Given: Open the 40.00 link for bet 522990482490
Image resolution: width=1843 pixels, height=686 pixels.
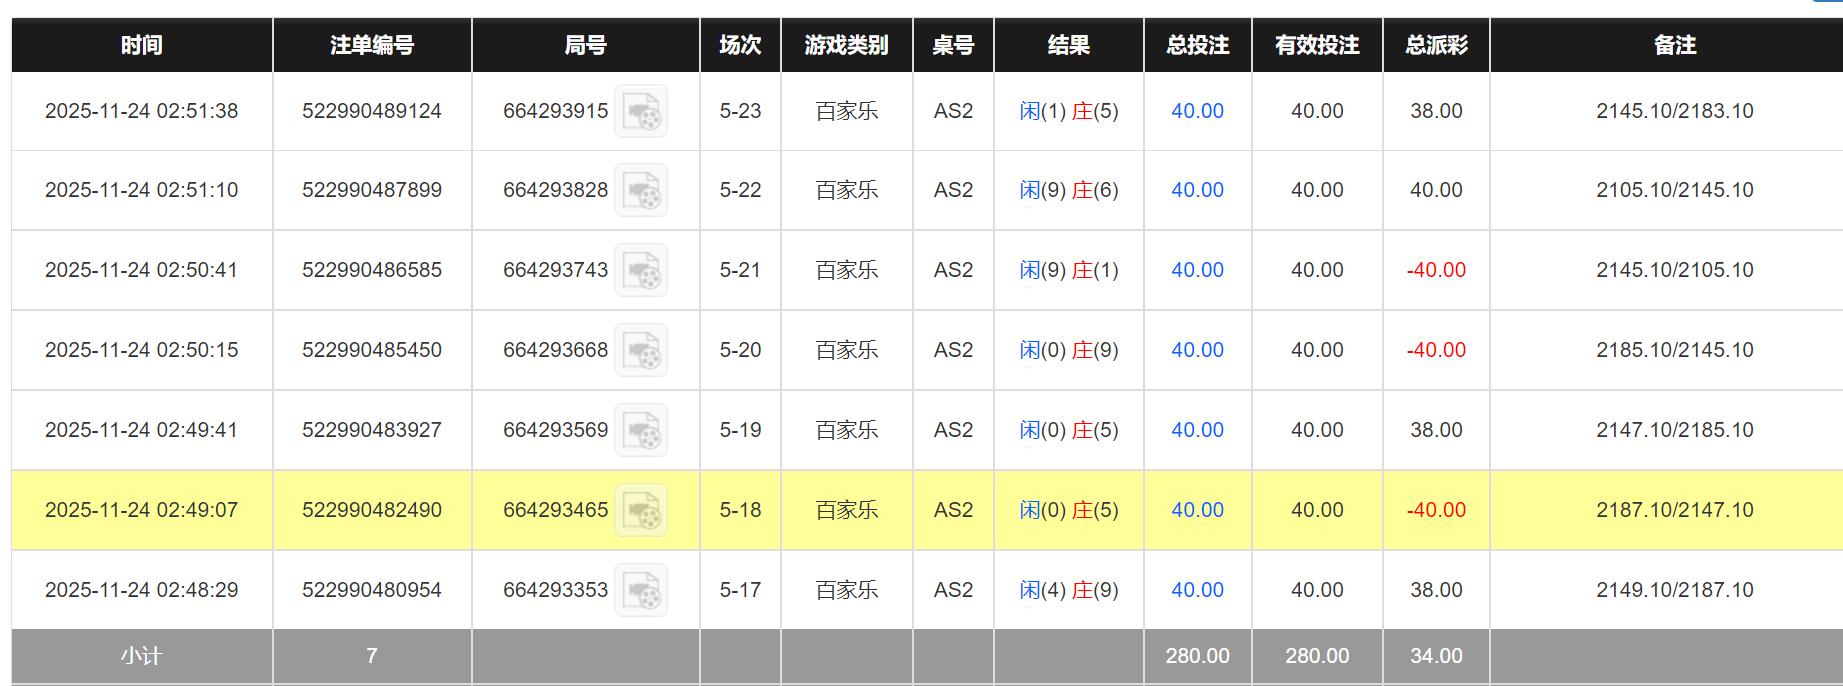Looking at the screenshot, I should click(1197, 510).
